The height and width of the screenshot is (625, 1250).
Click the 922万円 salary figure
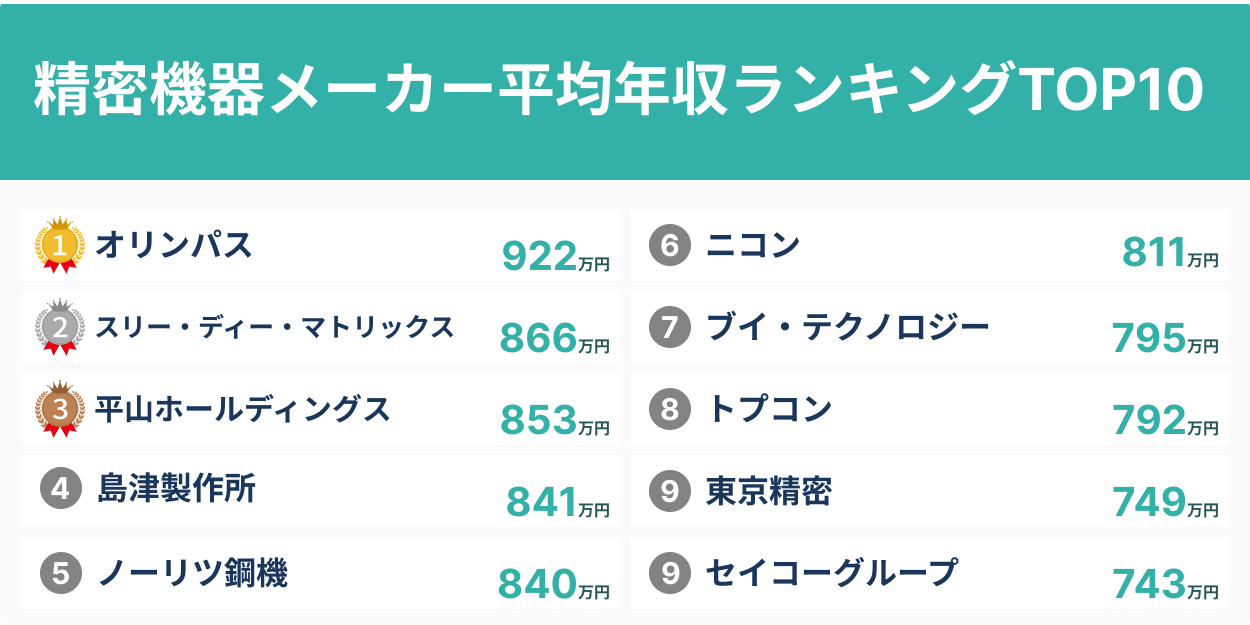[555, 258]
